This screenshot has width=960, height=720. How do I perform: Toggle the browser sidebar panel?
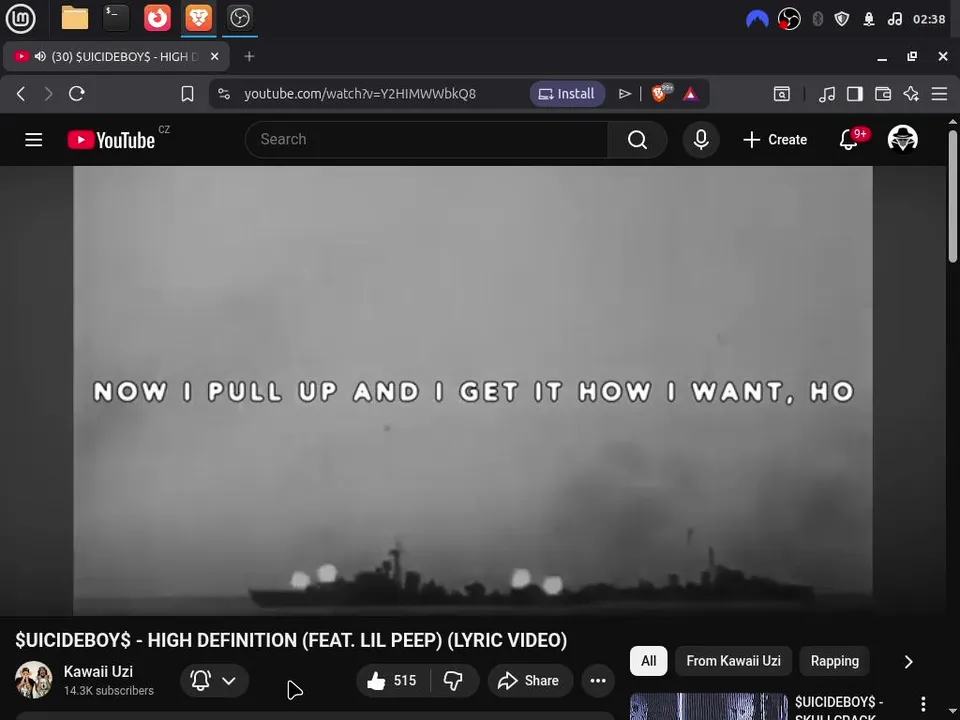pyautogui.click(x=855, y=94)
